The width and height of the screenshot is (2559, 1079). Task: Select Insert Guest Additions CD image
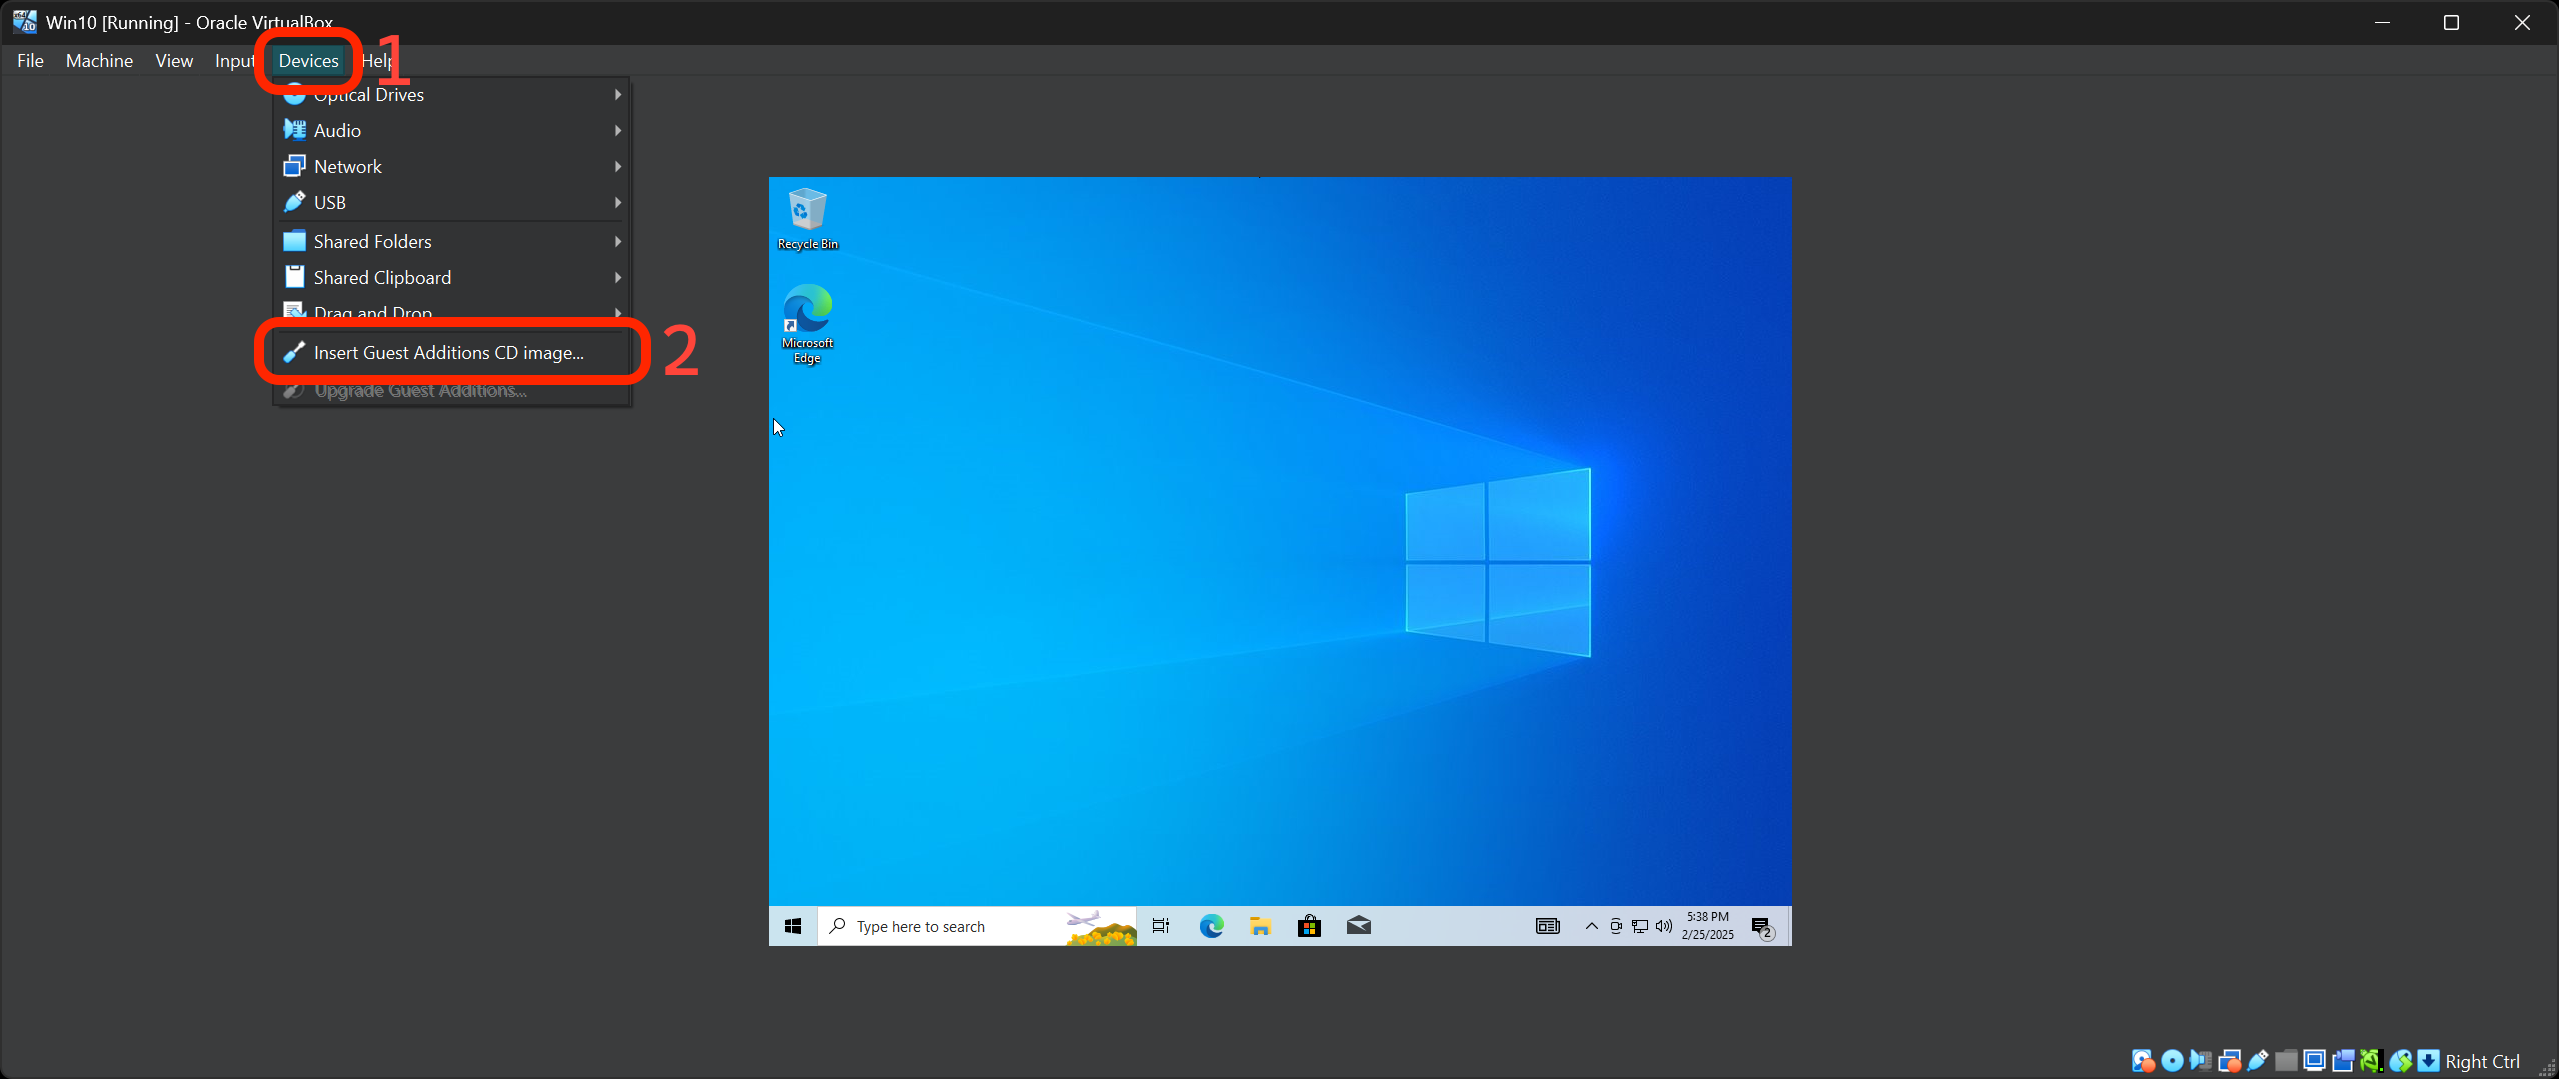pos(448,352)
